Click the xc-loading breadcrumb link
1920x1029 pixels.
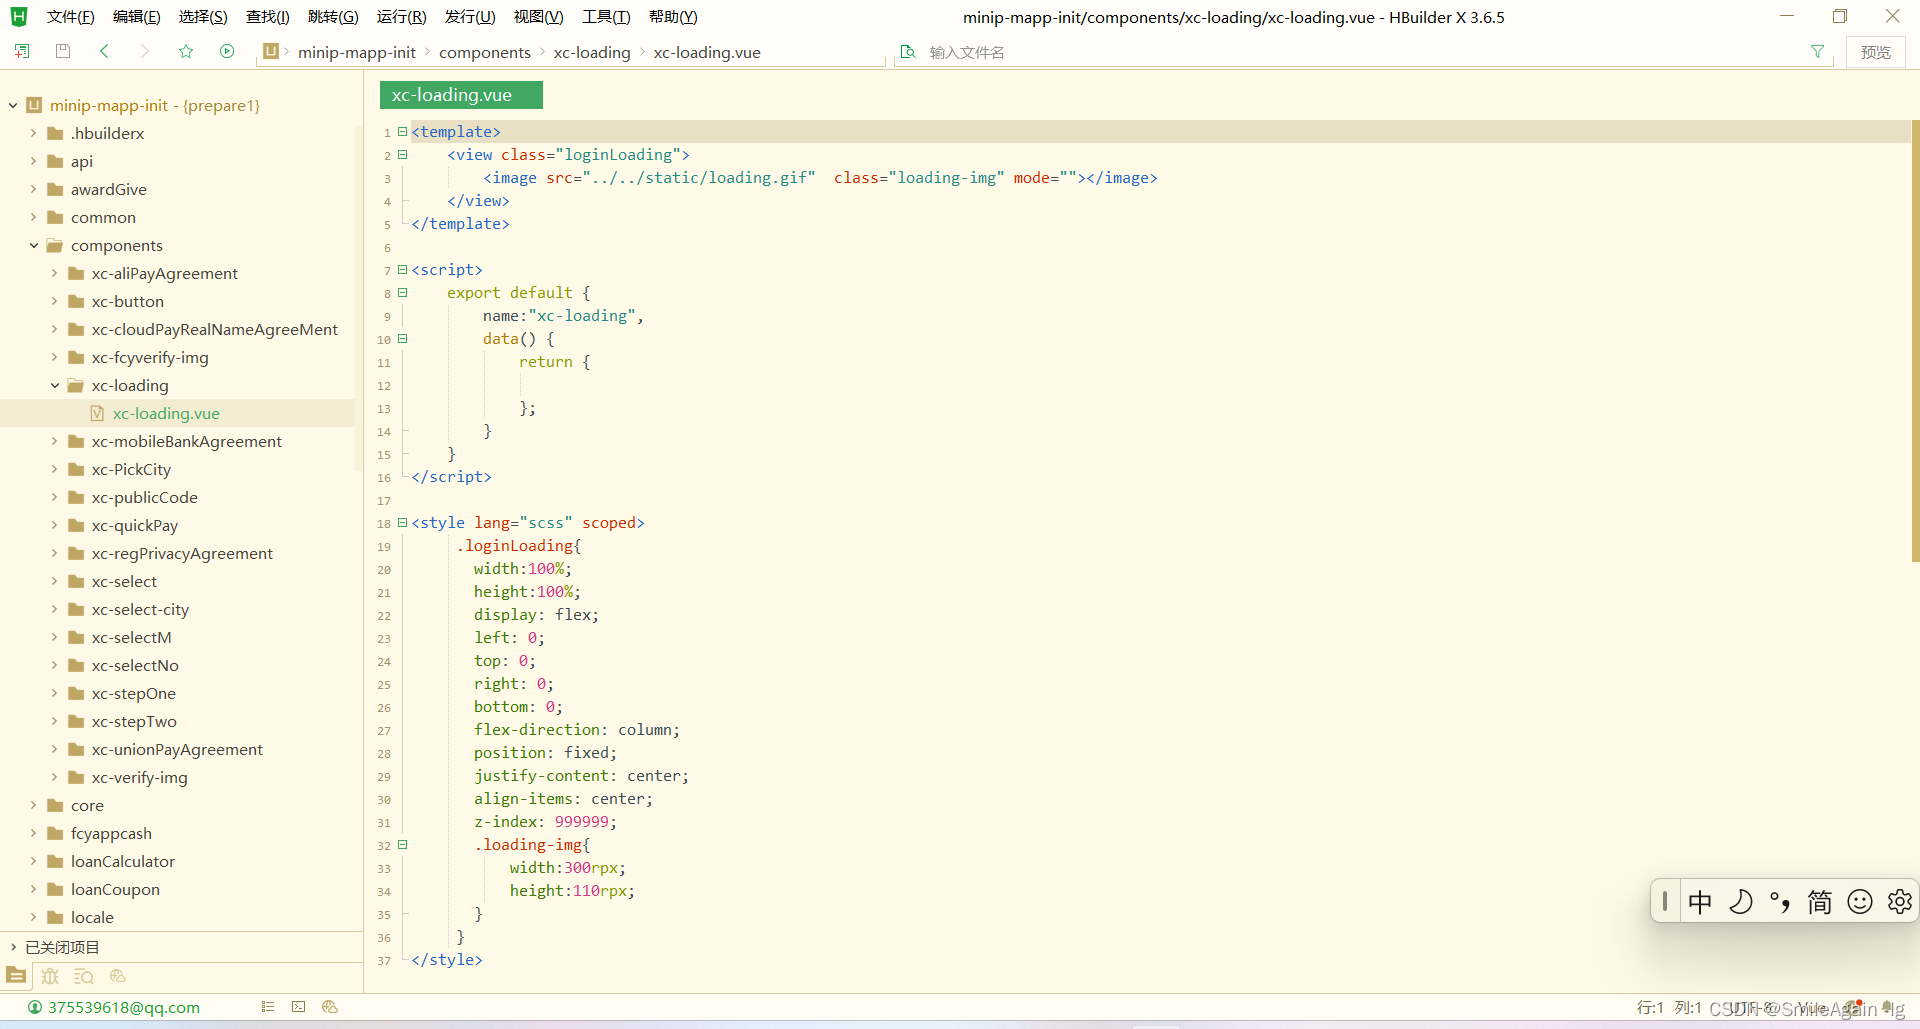[x=592, y=52]
